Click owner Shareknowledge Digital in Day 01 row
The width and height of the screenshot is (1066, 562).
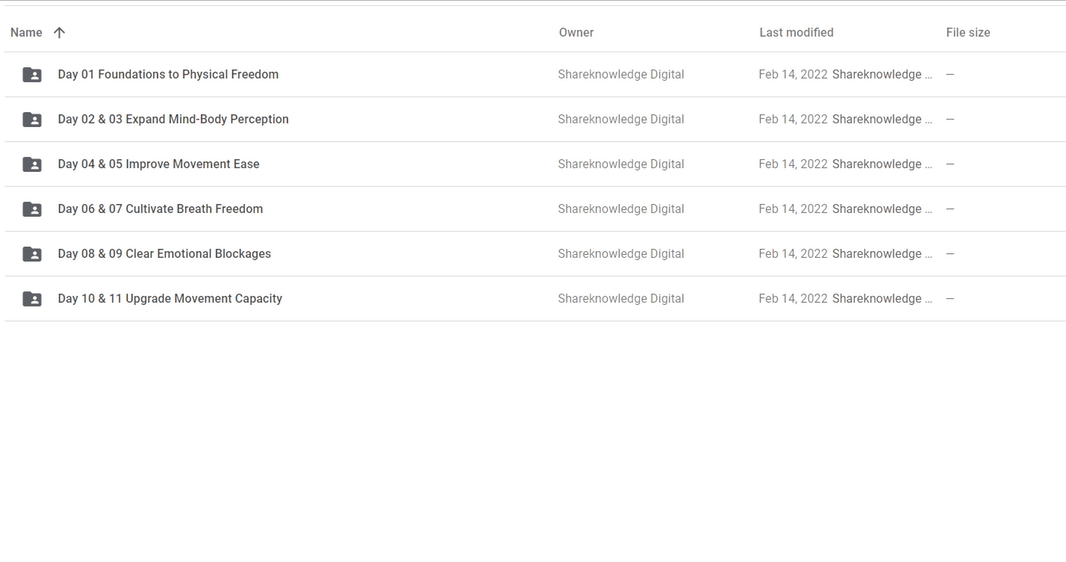[x=621, y=75]
